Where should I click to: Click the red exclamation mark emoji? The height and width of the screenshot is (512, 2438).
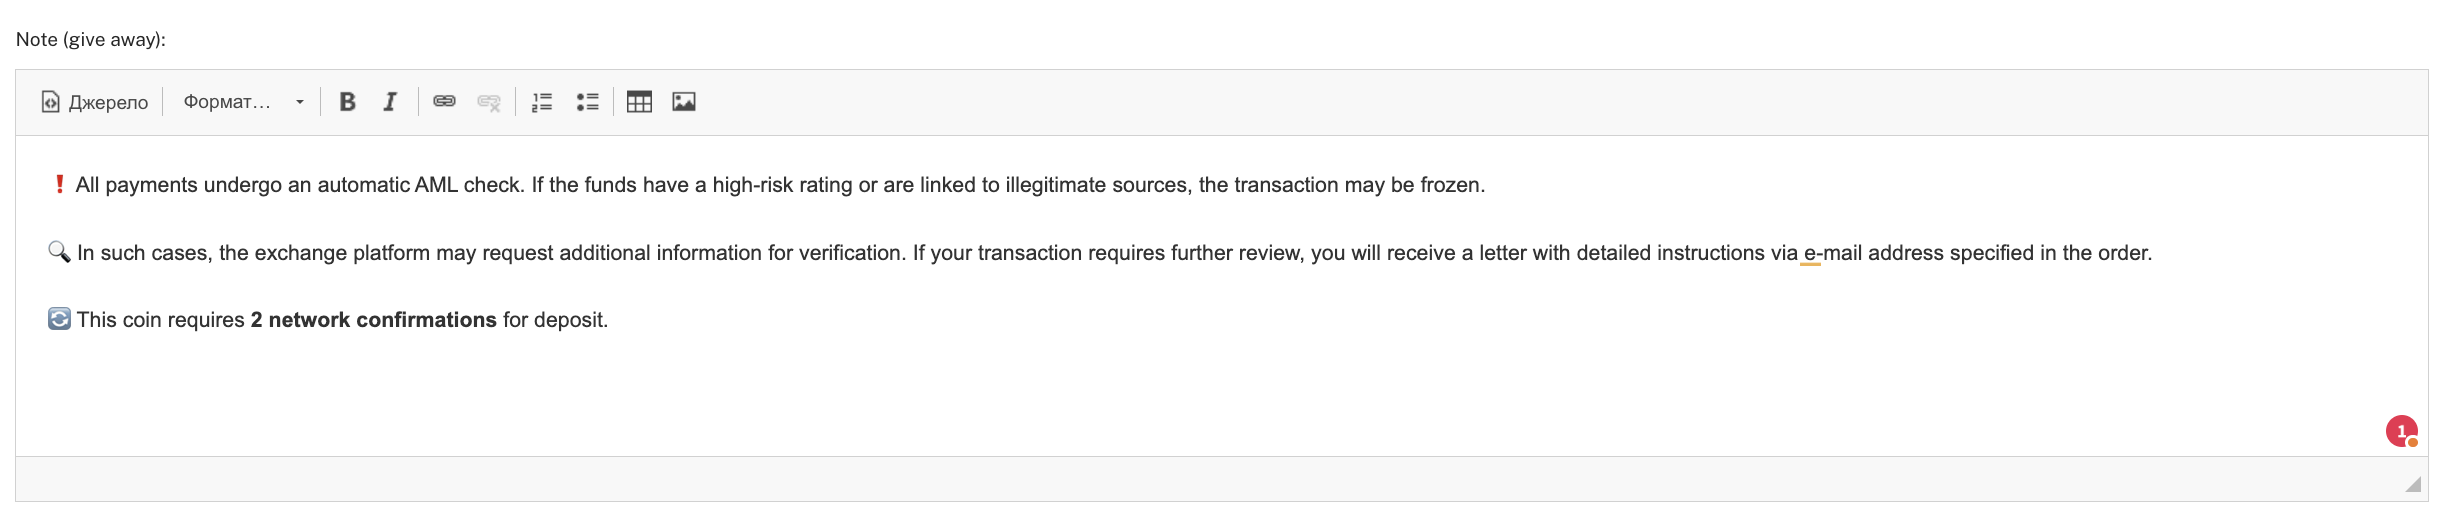coord(60,185)
